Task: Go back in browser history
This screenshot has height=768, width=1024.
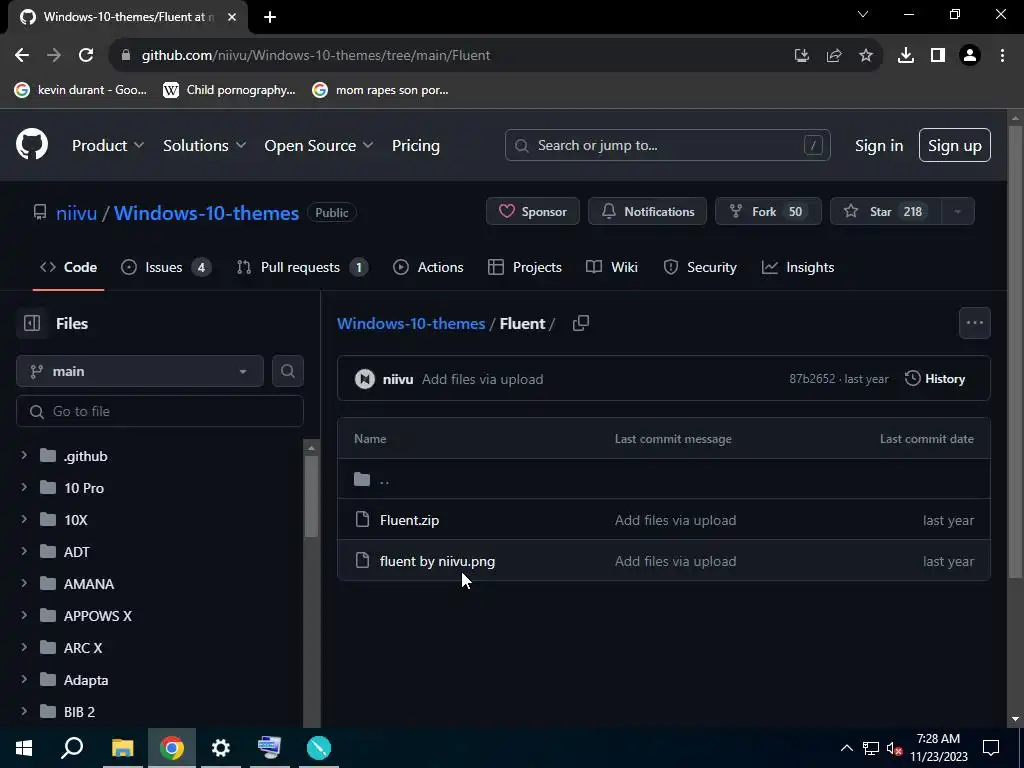Action: 22,55
